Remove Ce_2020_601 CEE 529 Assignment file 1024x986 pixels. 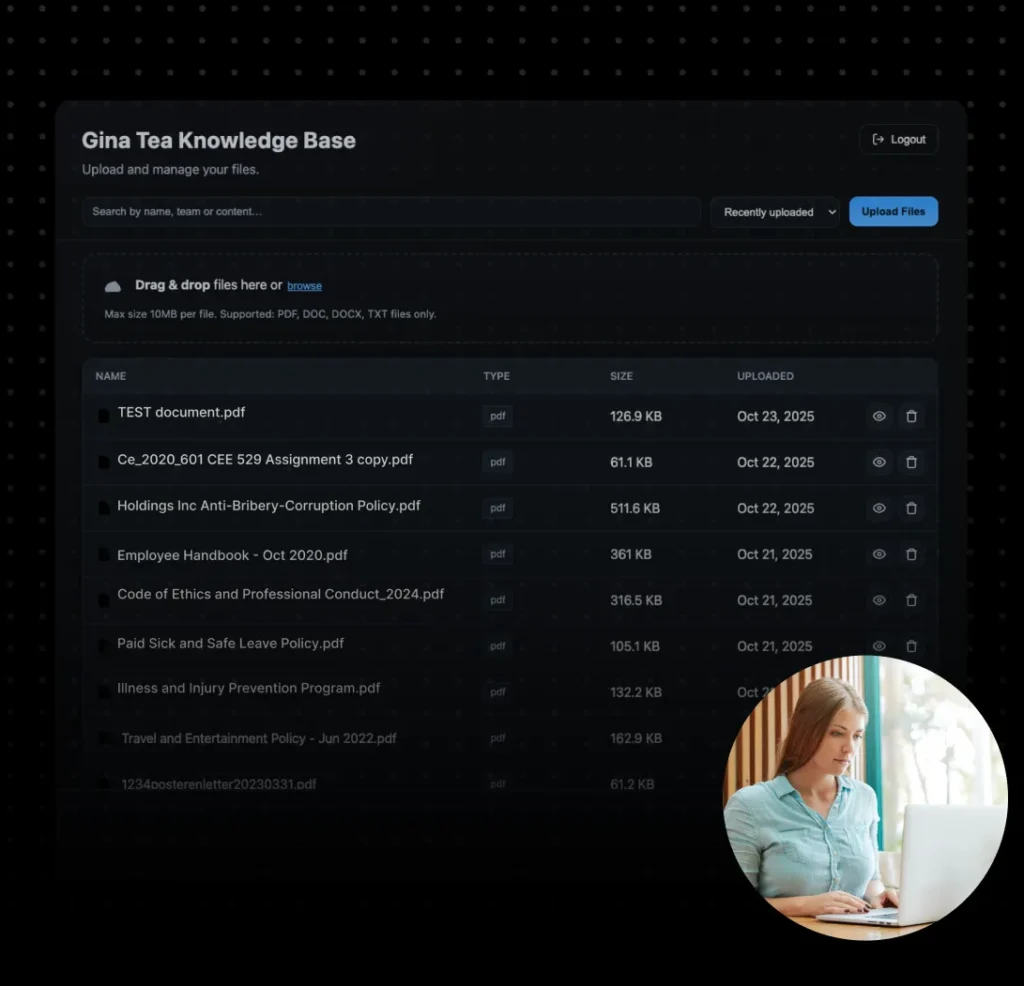pyautogui.click(x=911, y=462)
